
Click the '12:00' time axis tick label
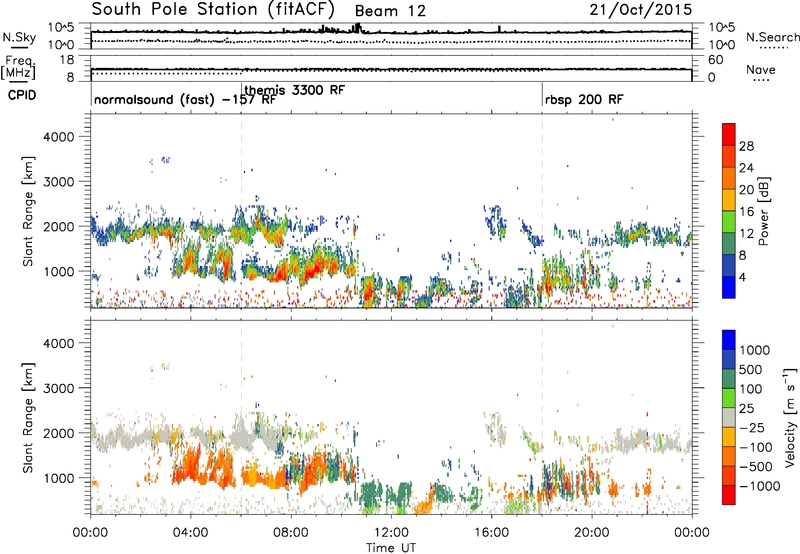[x=391, y=532]
